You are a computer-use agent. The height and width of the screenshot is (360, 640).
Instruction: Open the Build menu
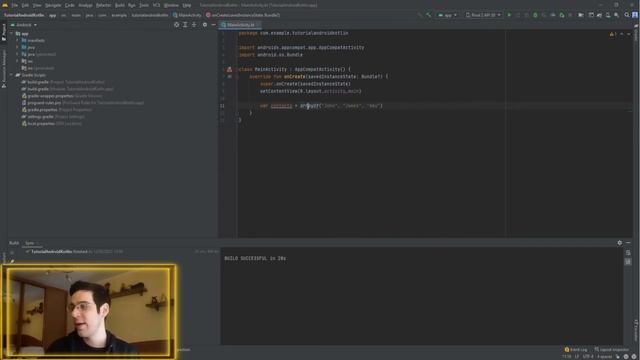tap(120, 5)
